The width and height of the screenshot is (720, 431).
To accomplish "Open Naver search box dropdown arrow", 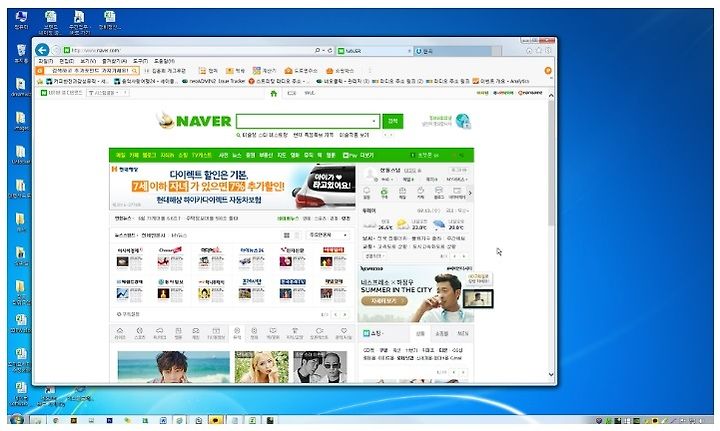I will (374, 121).
